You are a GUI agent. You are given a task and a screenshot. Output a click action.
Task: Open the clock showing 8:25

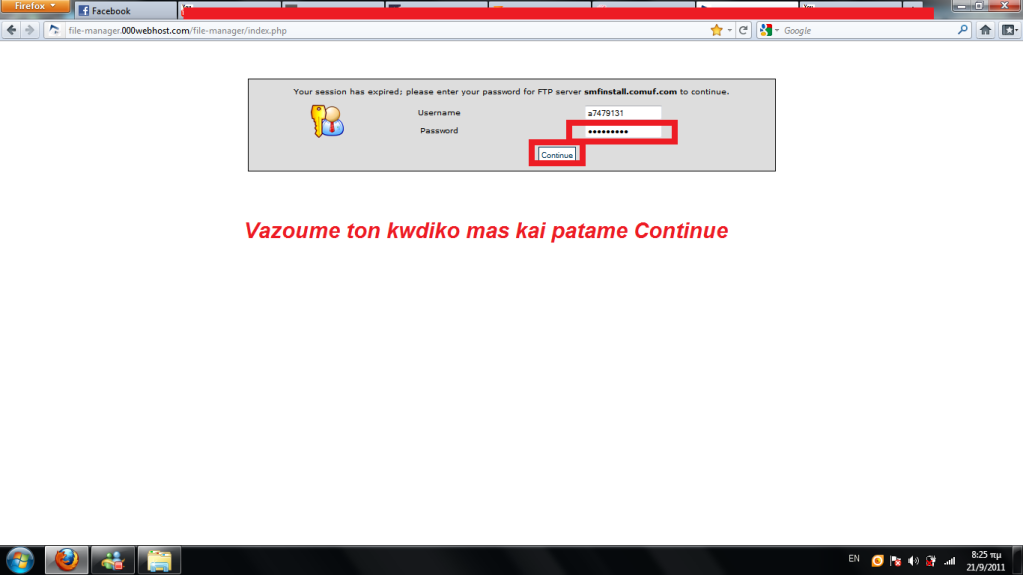click(986, 559)
